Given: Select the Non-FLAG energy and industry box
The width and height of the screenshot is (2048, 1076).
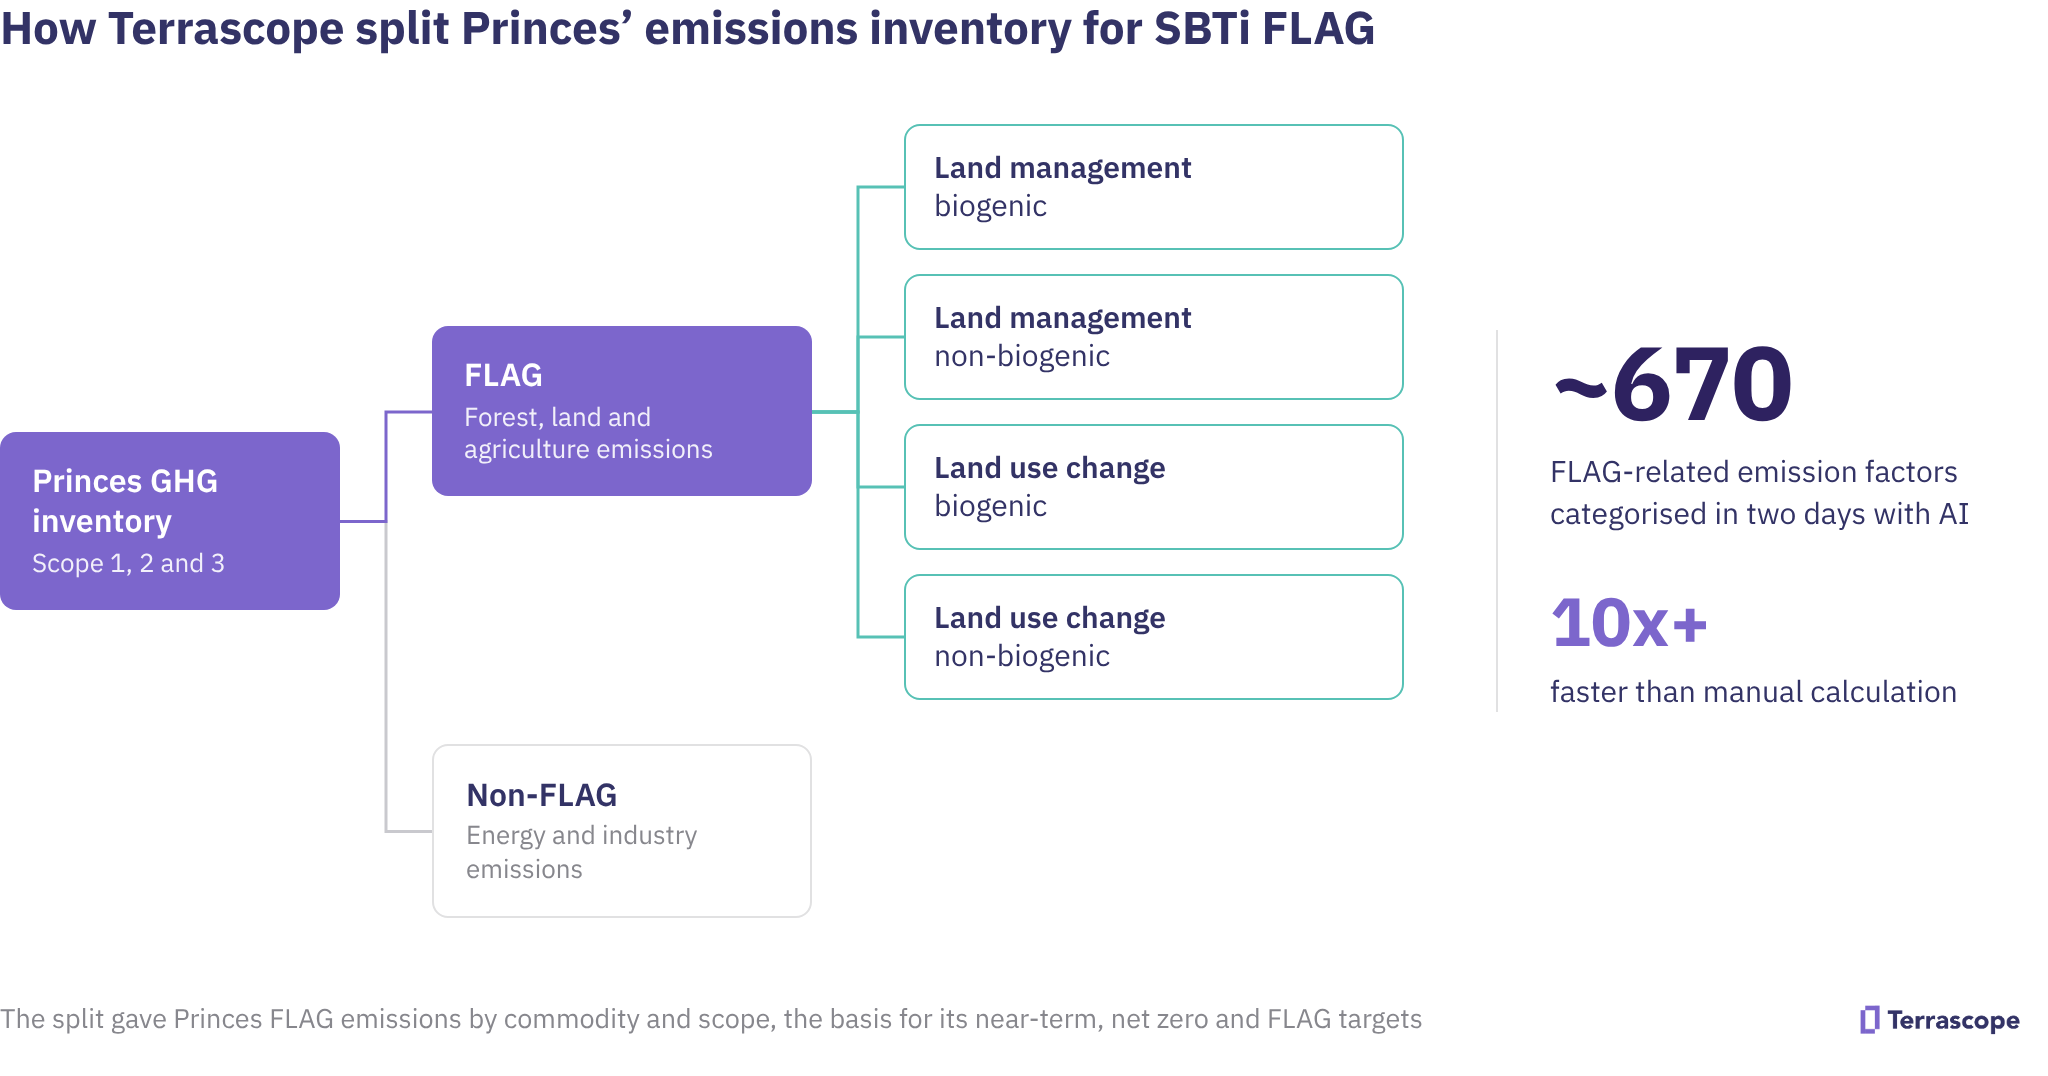Looking at the screenshot, I should pyautogui.click(x=622, y=831).
